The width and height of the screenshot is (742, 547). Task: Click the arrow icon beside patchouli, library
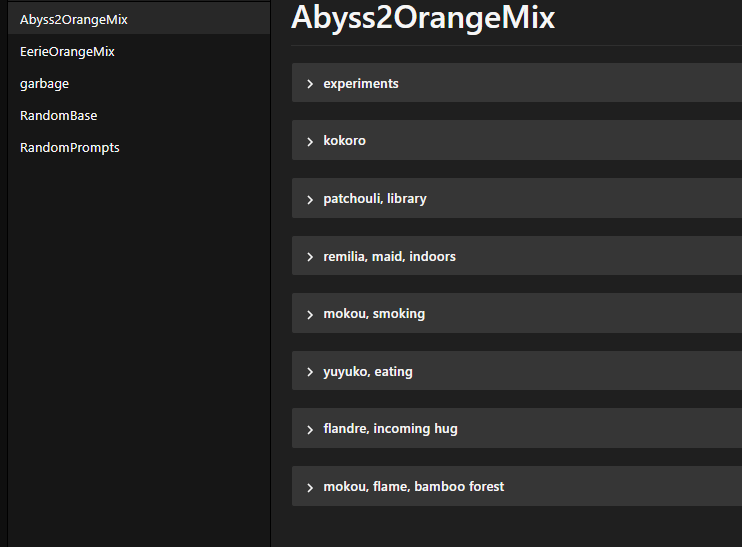(310, 199)
